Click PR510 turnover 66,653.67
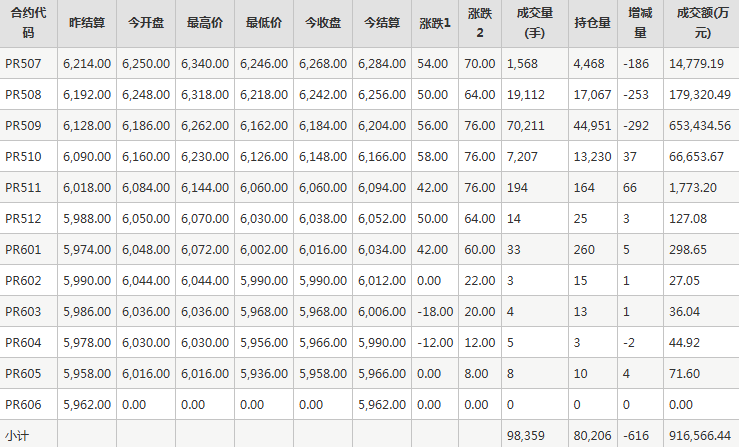 (696, 157)
